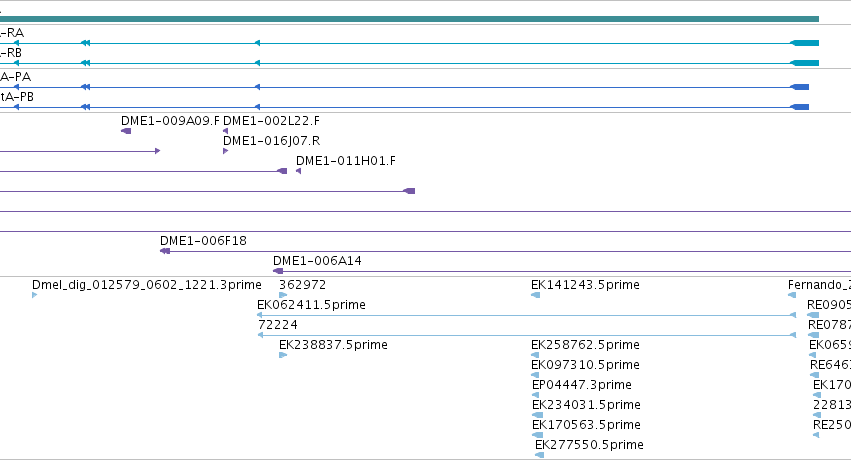Select the DME1-006A14 feature arrowhead
The width and height of the screenshot is (851, 460).
[x=278, y=271]
